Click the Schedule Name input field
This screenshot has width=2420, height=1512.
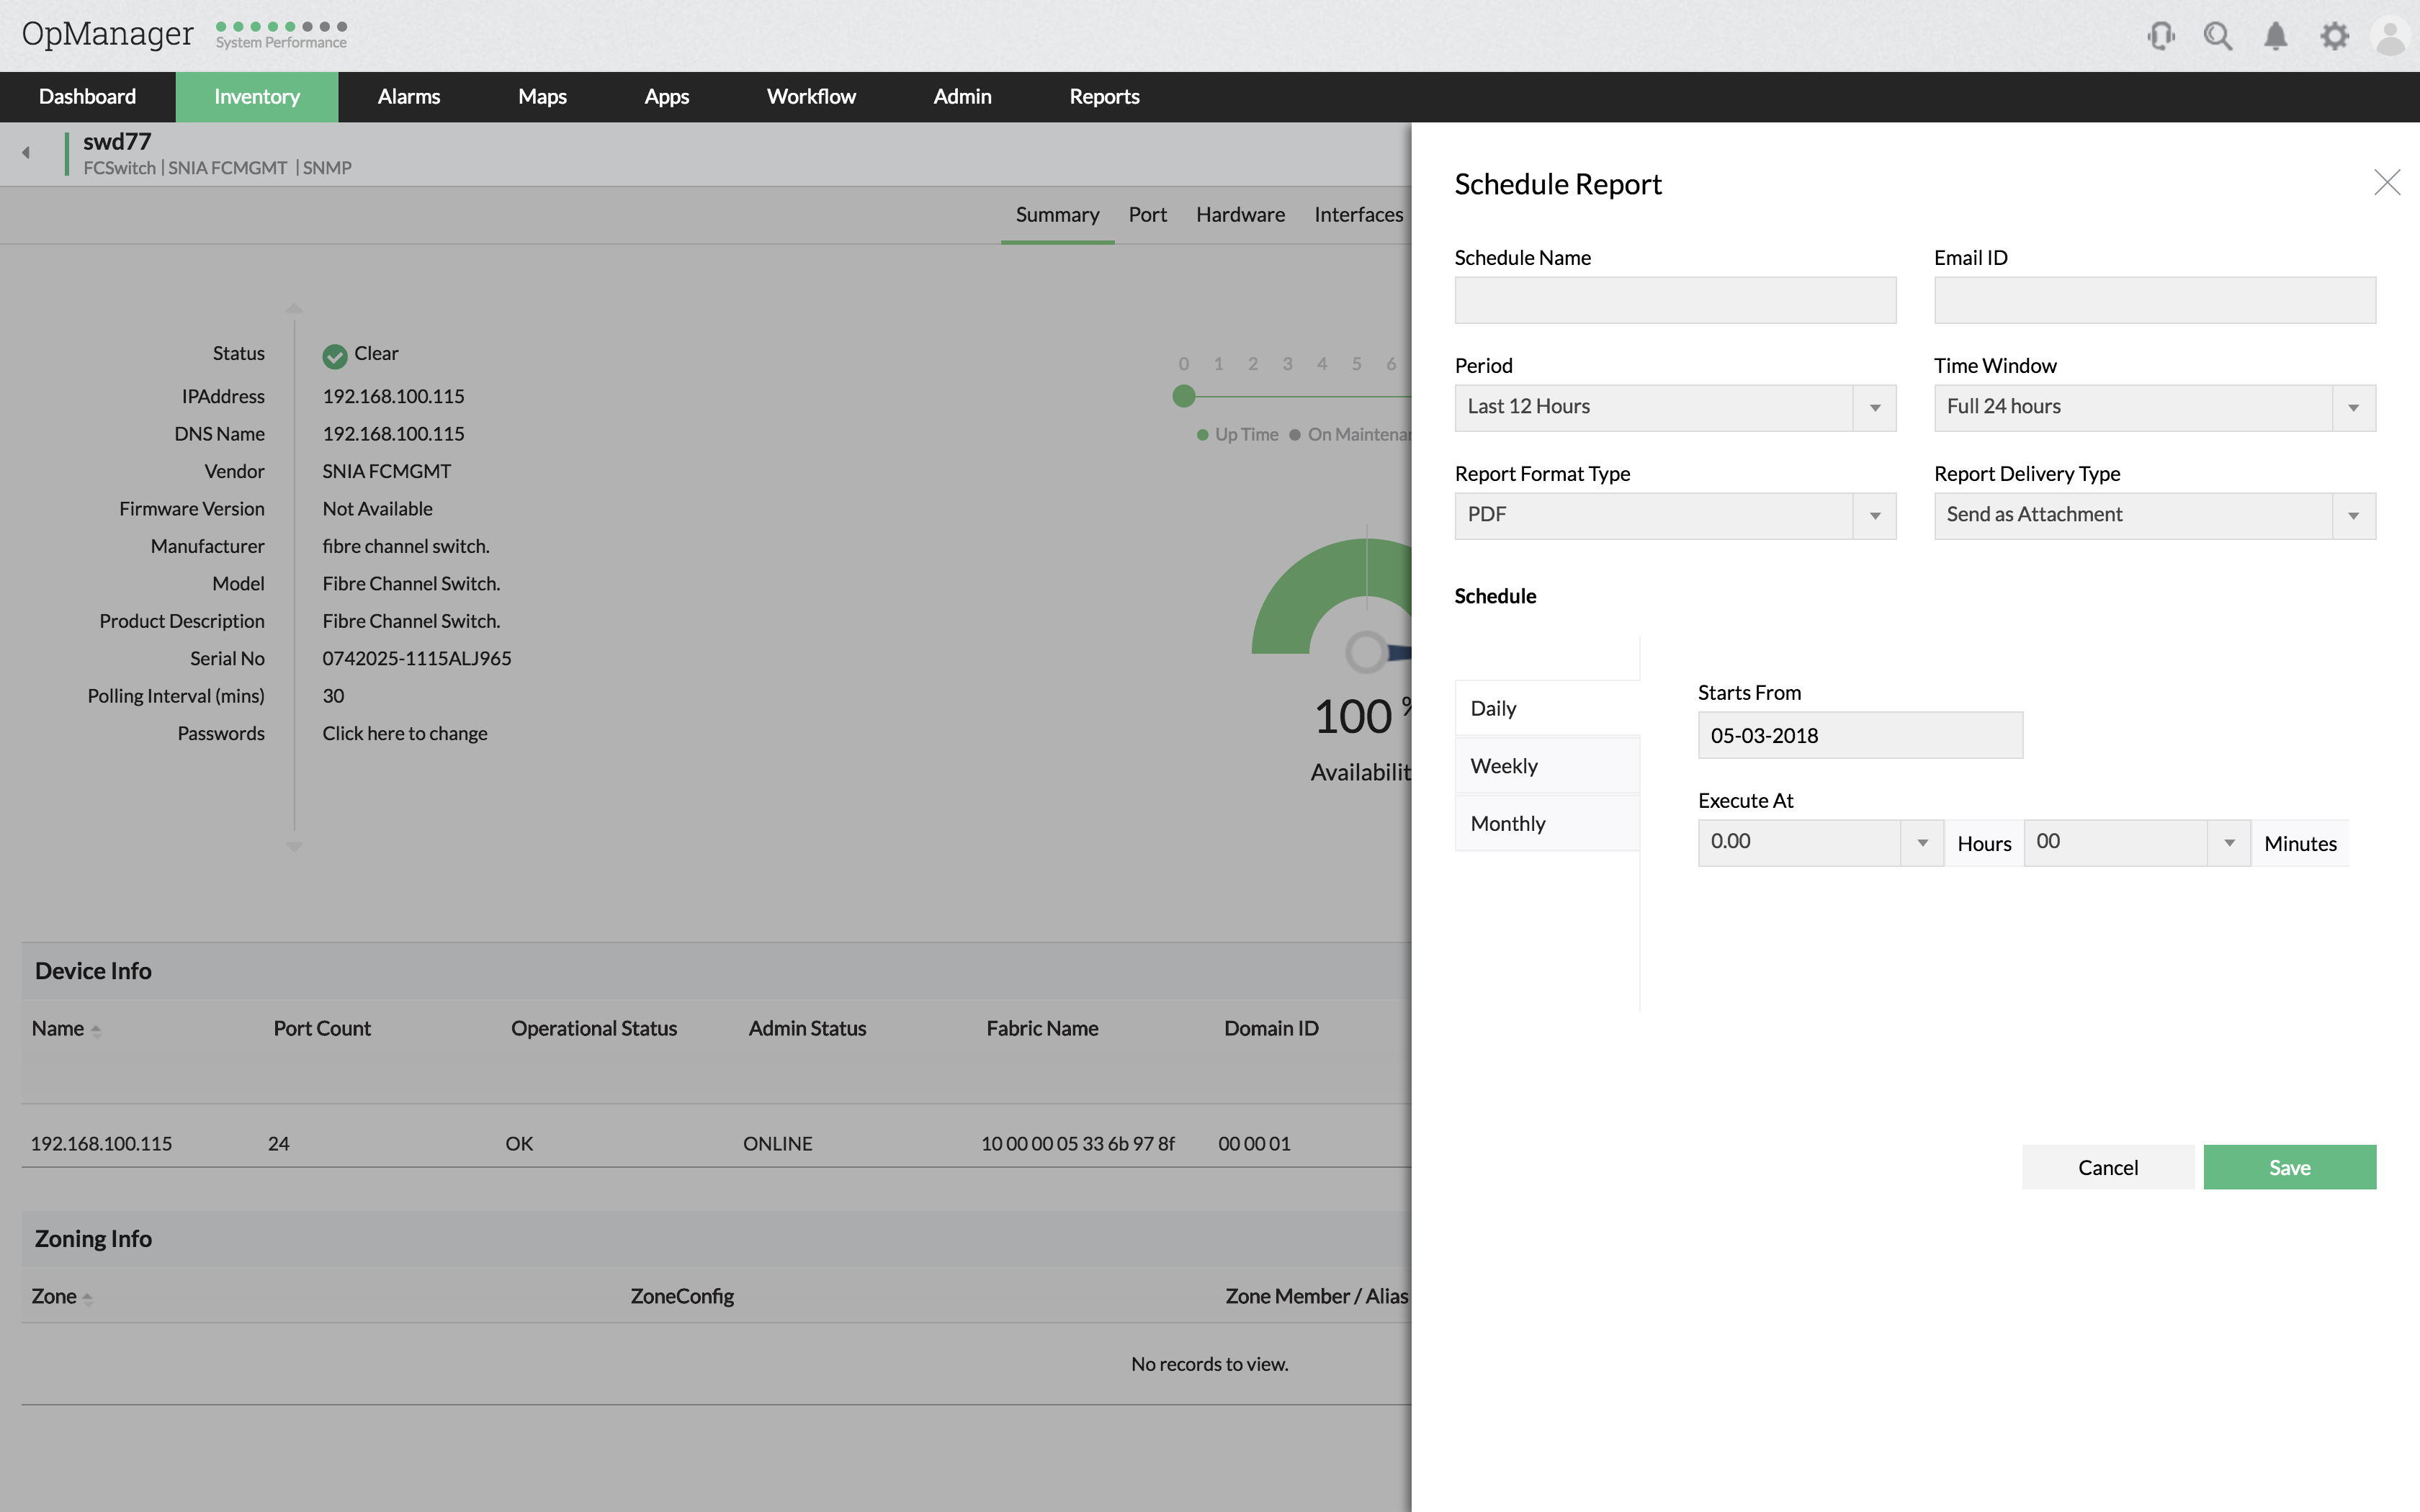1674,300
